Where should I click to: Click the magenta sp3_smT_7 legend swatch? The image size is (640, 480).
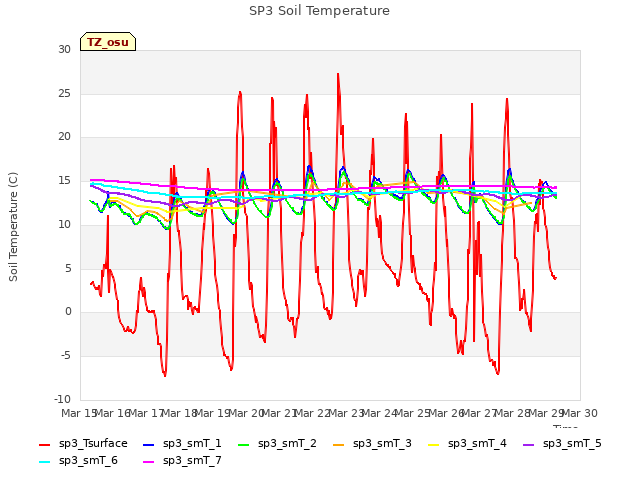click(x=149, y=462)
